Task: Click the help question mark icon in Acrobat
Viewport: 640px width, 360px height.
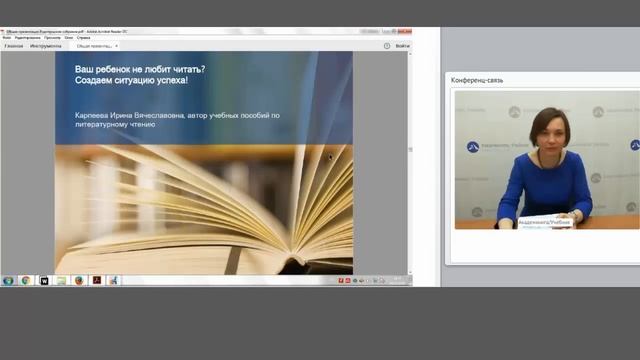Action: [x=387, y=46]
